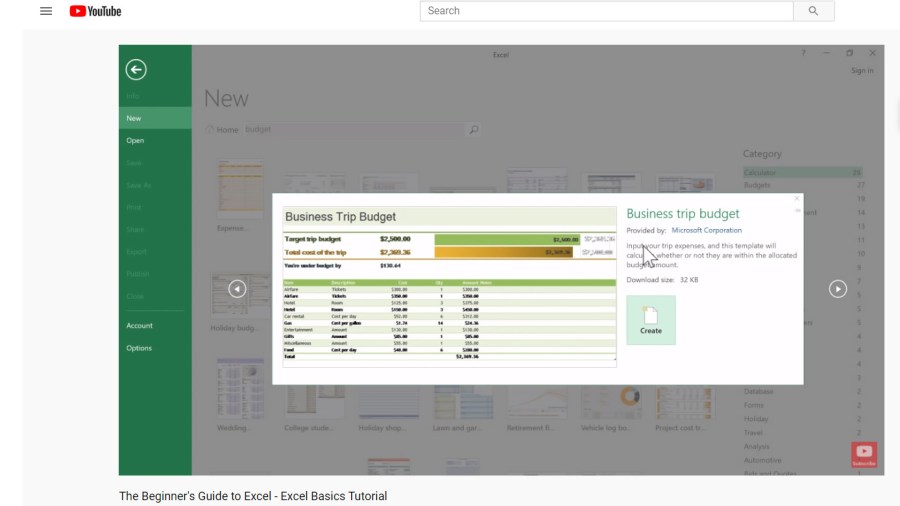Click Sign in in Excel window
Screen dimensions: 900x506
pyautogui.click(x=862, y=71)
